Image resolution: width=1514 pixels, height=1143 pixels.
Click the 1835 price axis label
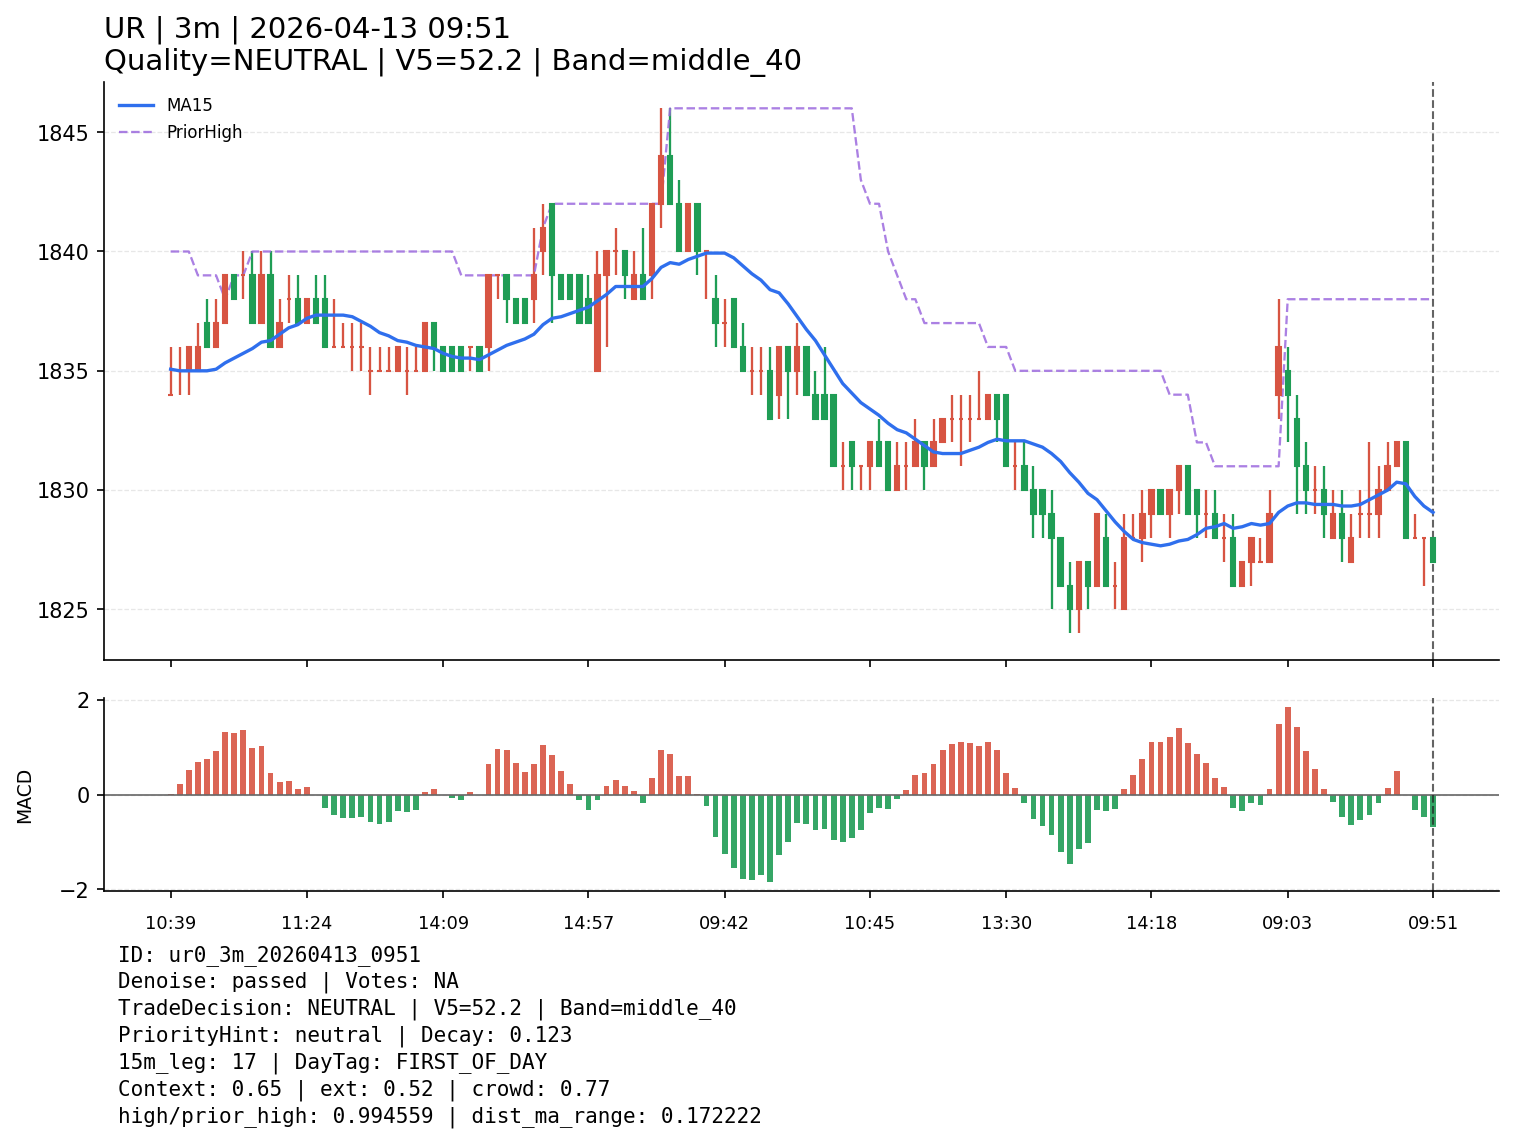[x=64, y=371]
